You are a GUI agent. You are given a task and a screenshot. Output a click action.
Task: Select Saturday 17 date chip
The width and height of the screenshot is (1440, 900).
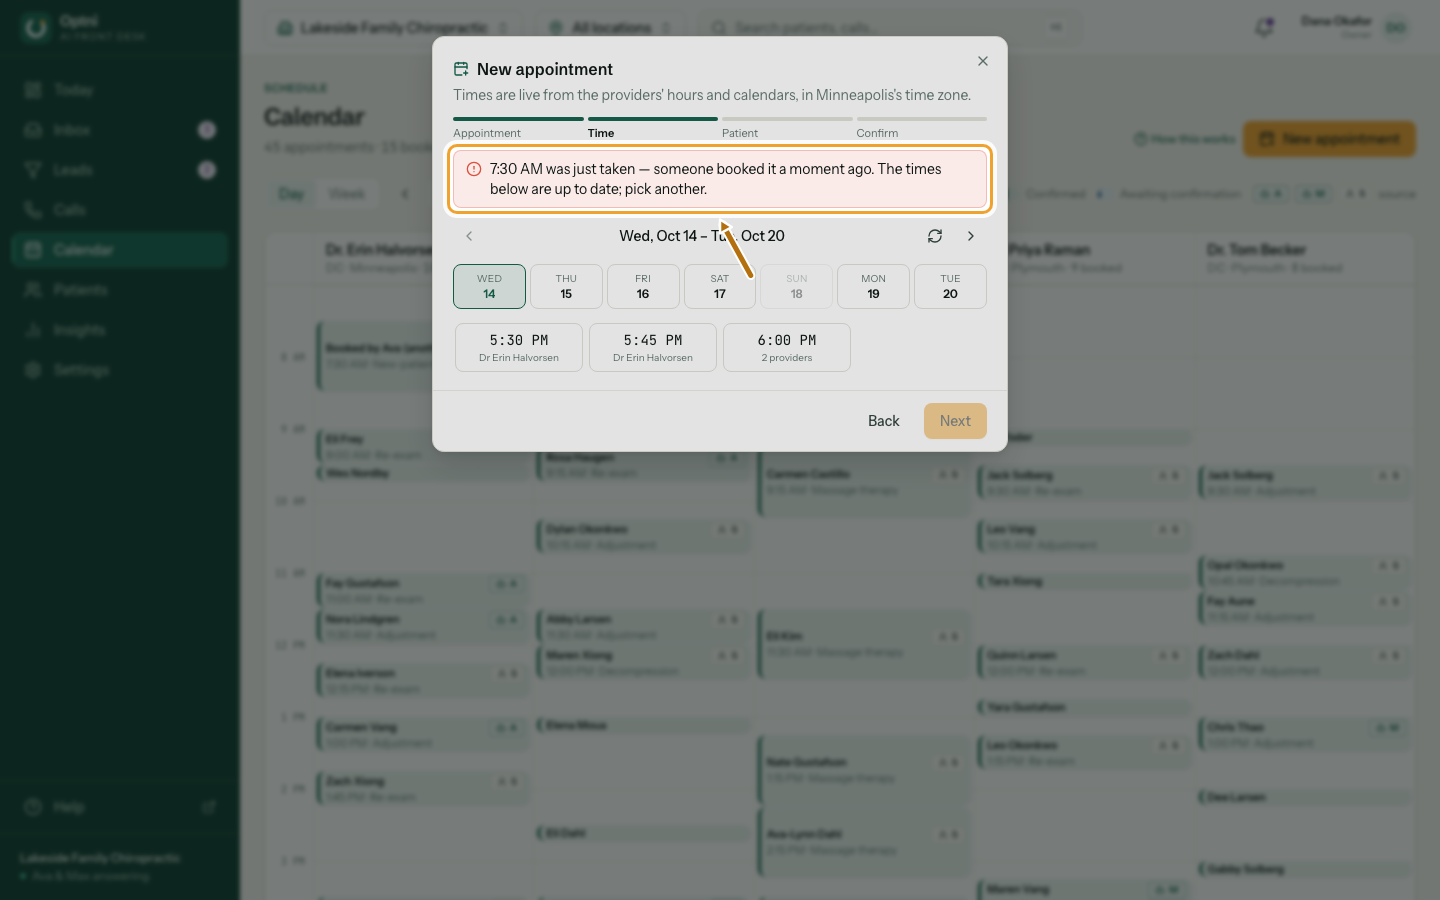click(x=720, y=286)
